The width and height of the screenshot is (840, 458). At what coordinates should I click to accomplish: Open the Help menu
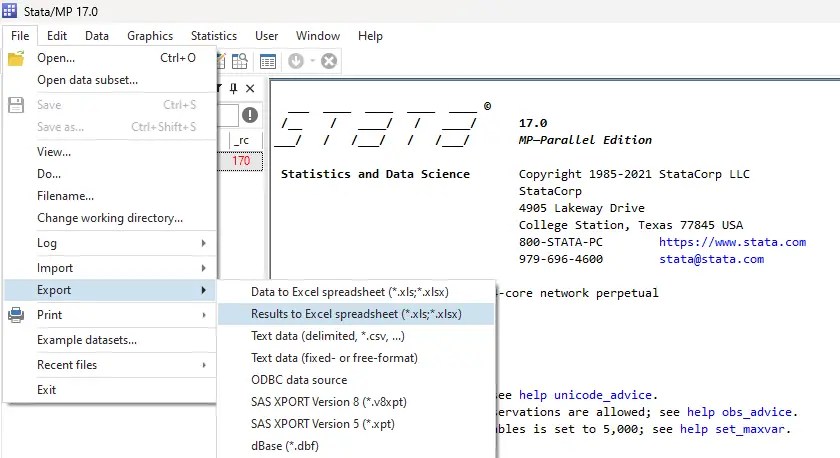370,36
